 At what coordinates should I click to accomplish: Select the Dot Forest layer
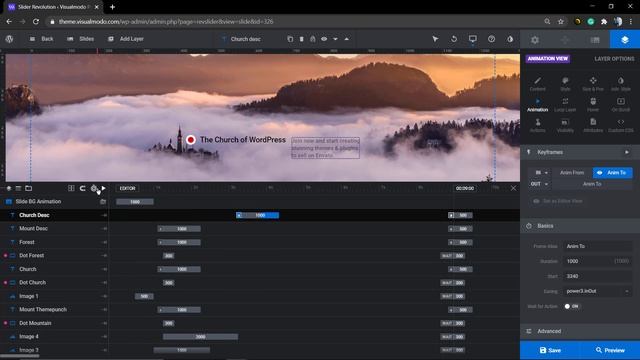coord(54,256)
